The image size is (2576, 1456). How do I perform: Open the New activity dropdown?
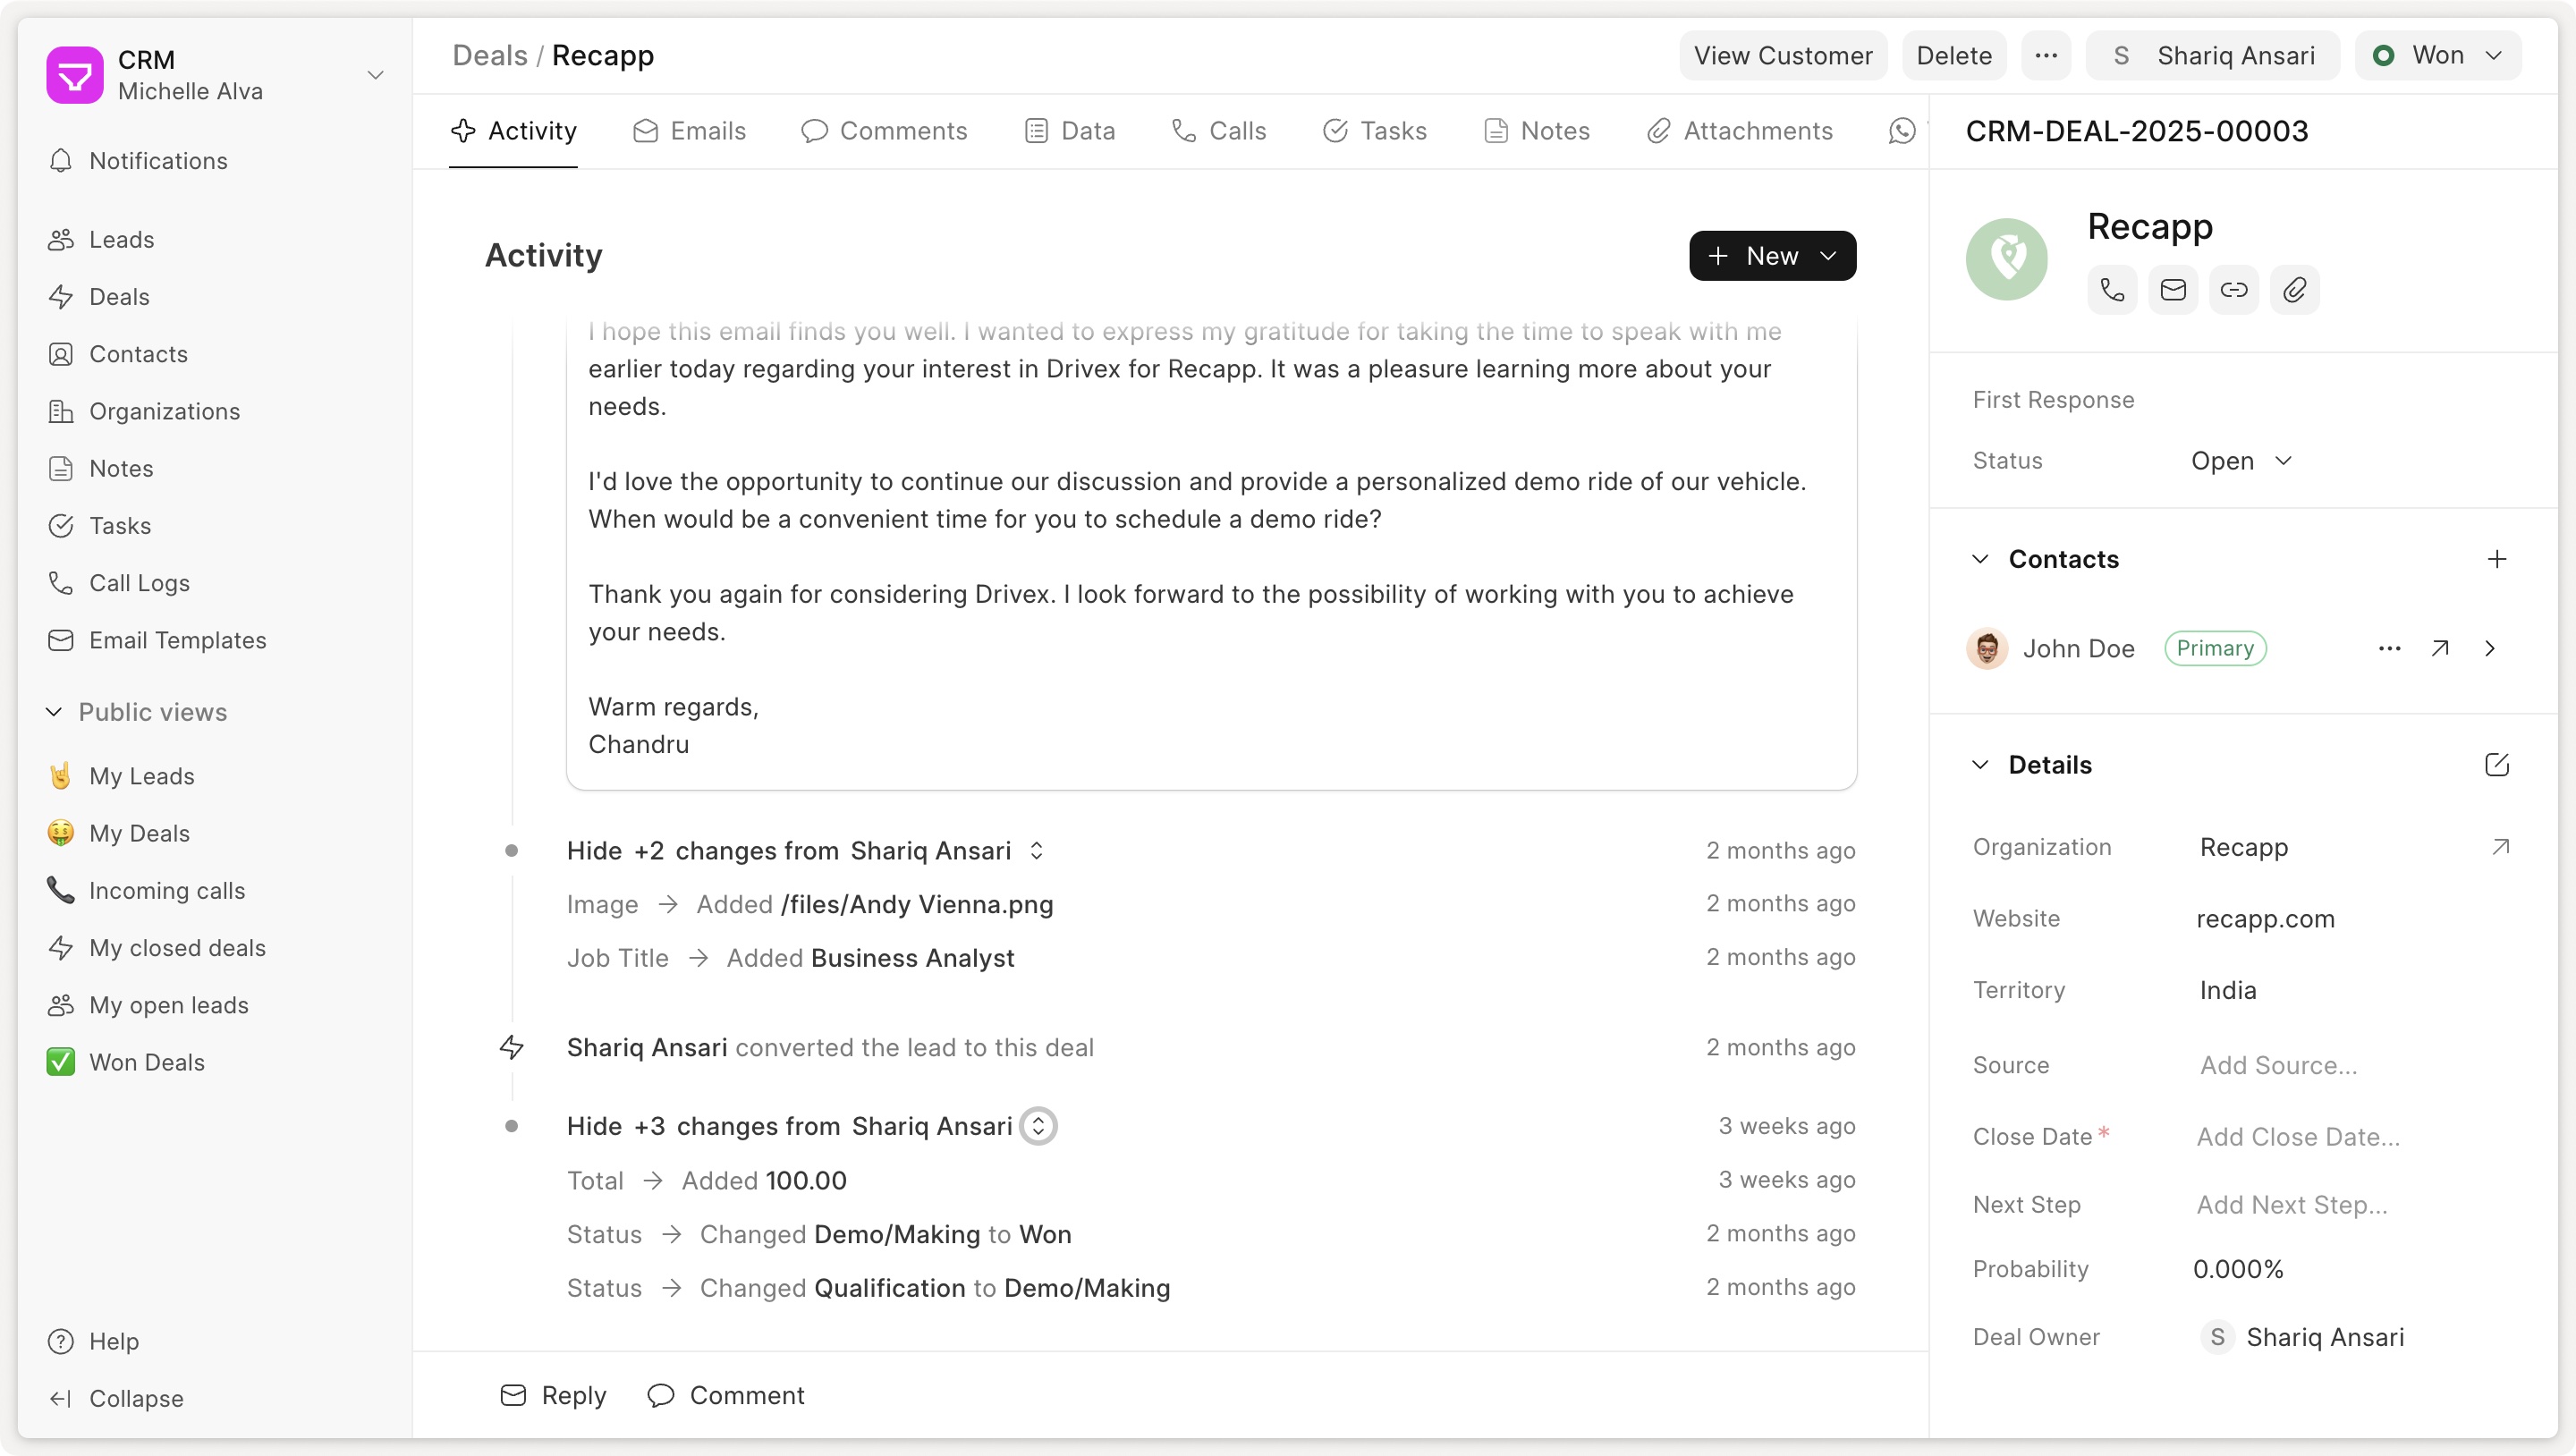[x=1772, y=256]
